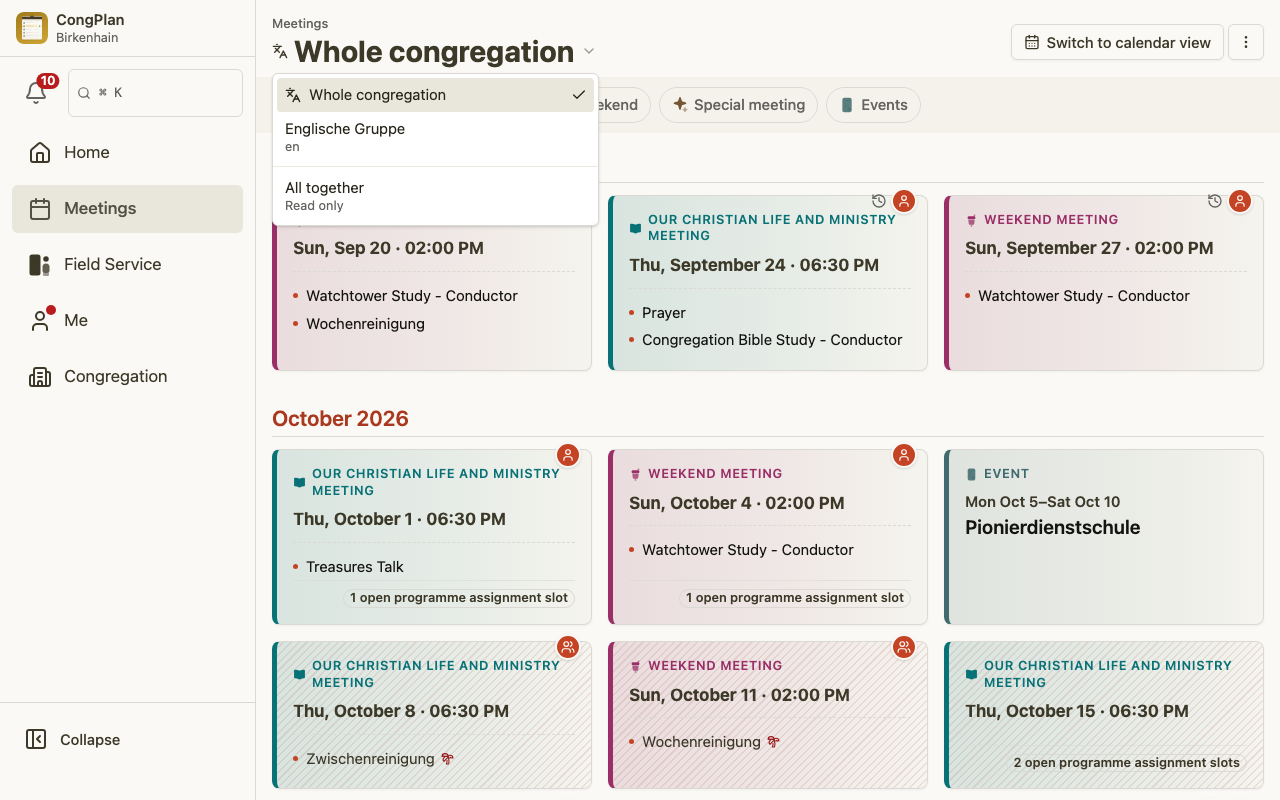Filter by Special meeting chip
Viewport: 1280px width, 800px height.
tap(738, 105)
